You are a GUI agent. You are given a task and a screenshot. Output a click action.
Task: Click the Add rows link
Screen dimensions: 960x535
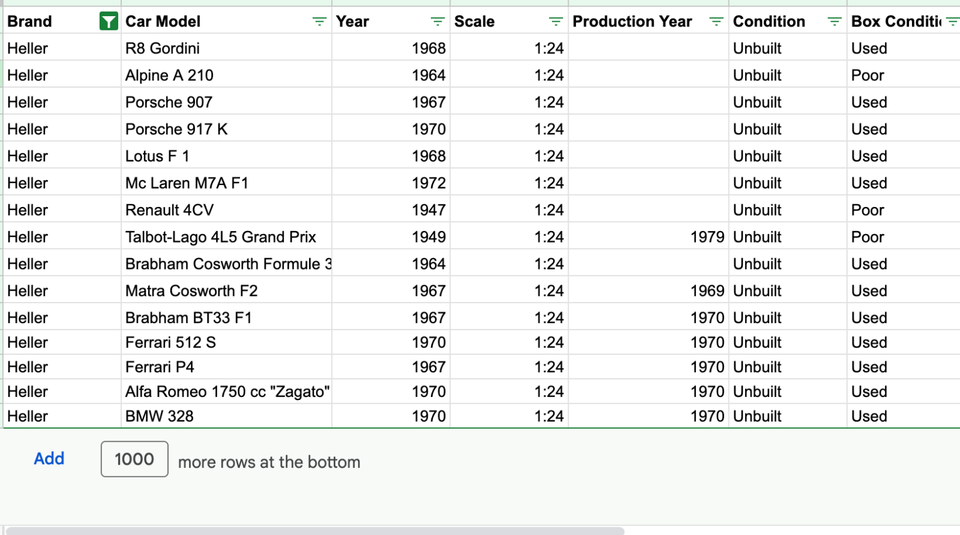pyautogui.click(x=49, y=459)
